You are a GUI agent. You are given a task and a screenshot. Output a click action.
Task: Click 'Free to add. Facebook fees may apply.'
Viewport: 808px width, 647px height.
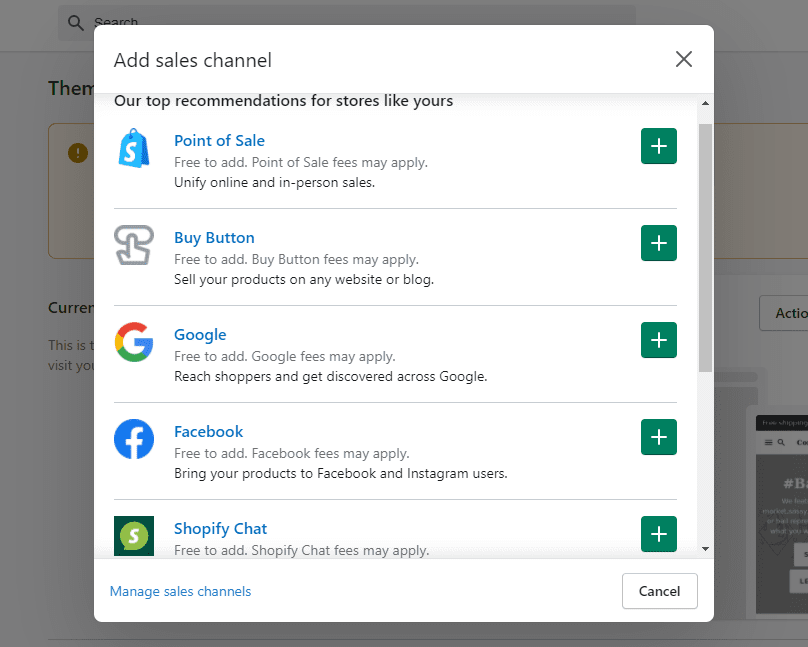point(292,453)
